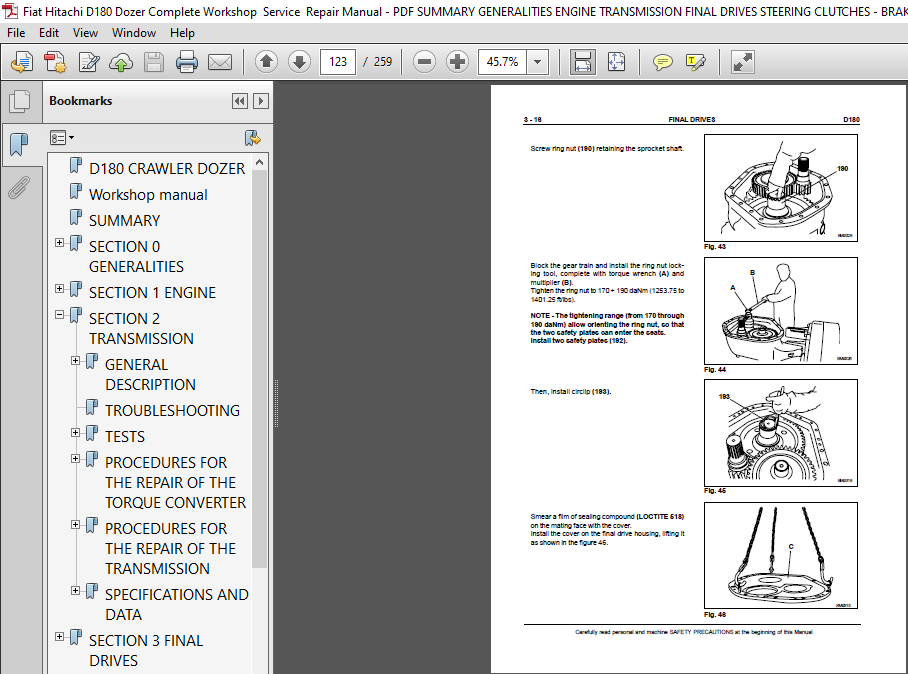The width and height of the screenshot is (908, 674).
Task: Click the Fig. 43 ring nut illustration
Action: tap(781, 188)
